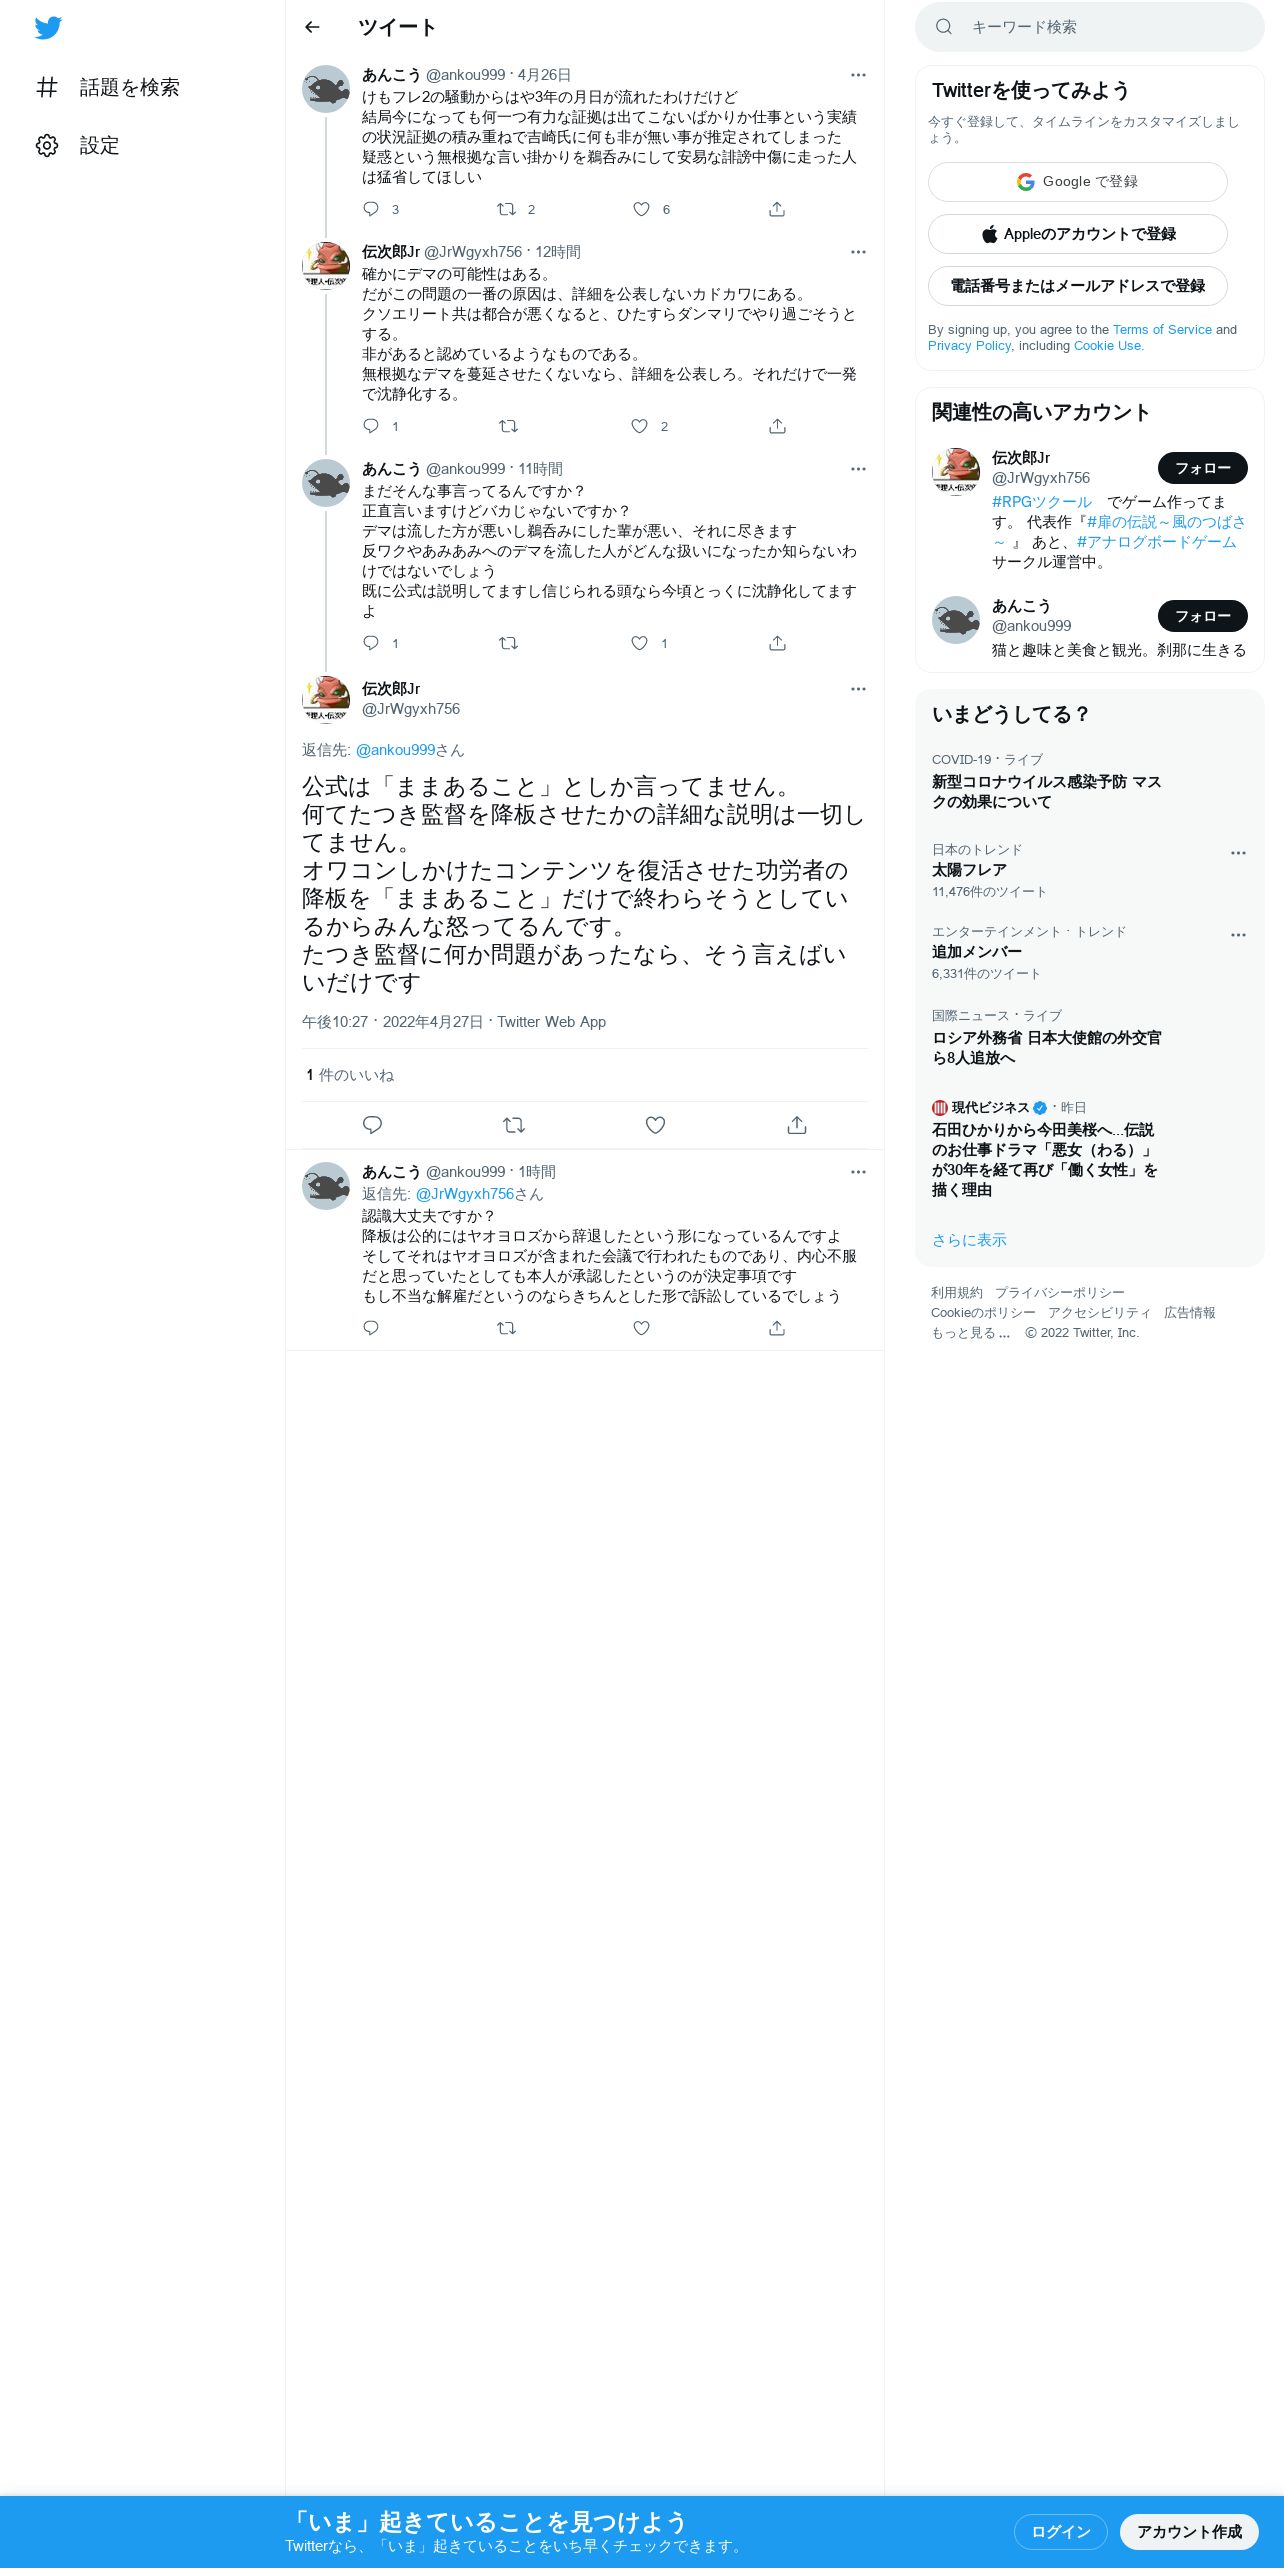Click さらに表示 under trends
Screen dimensions: 1284x2568
point(969,1240)
